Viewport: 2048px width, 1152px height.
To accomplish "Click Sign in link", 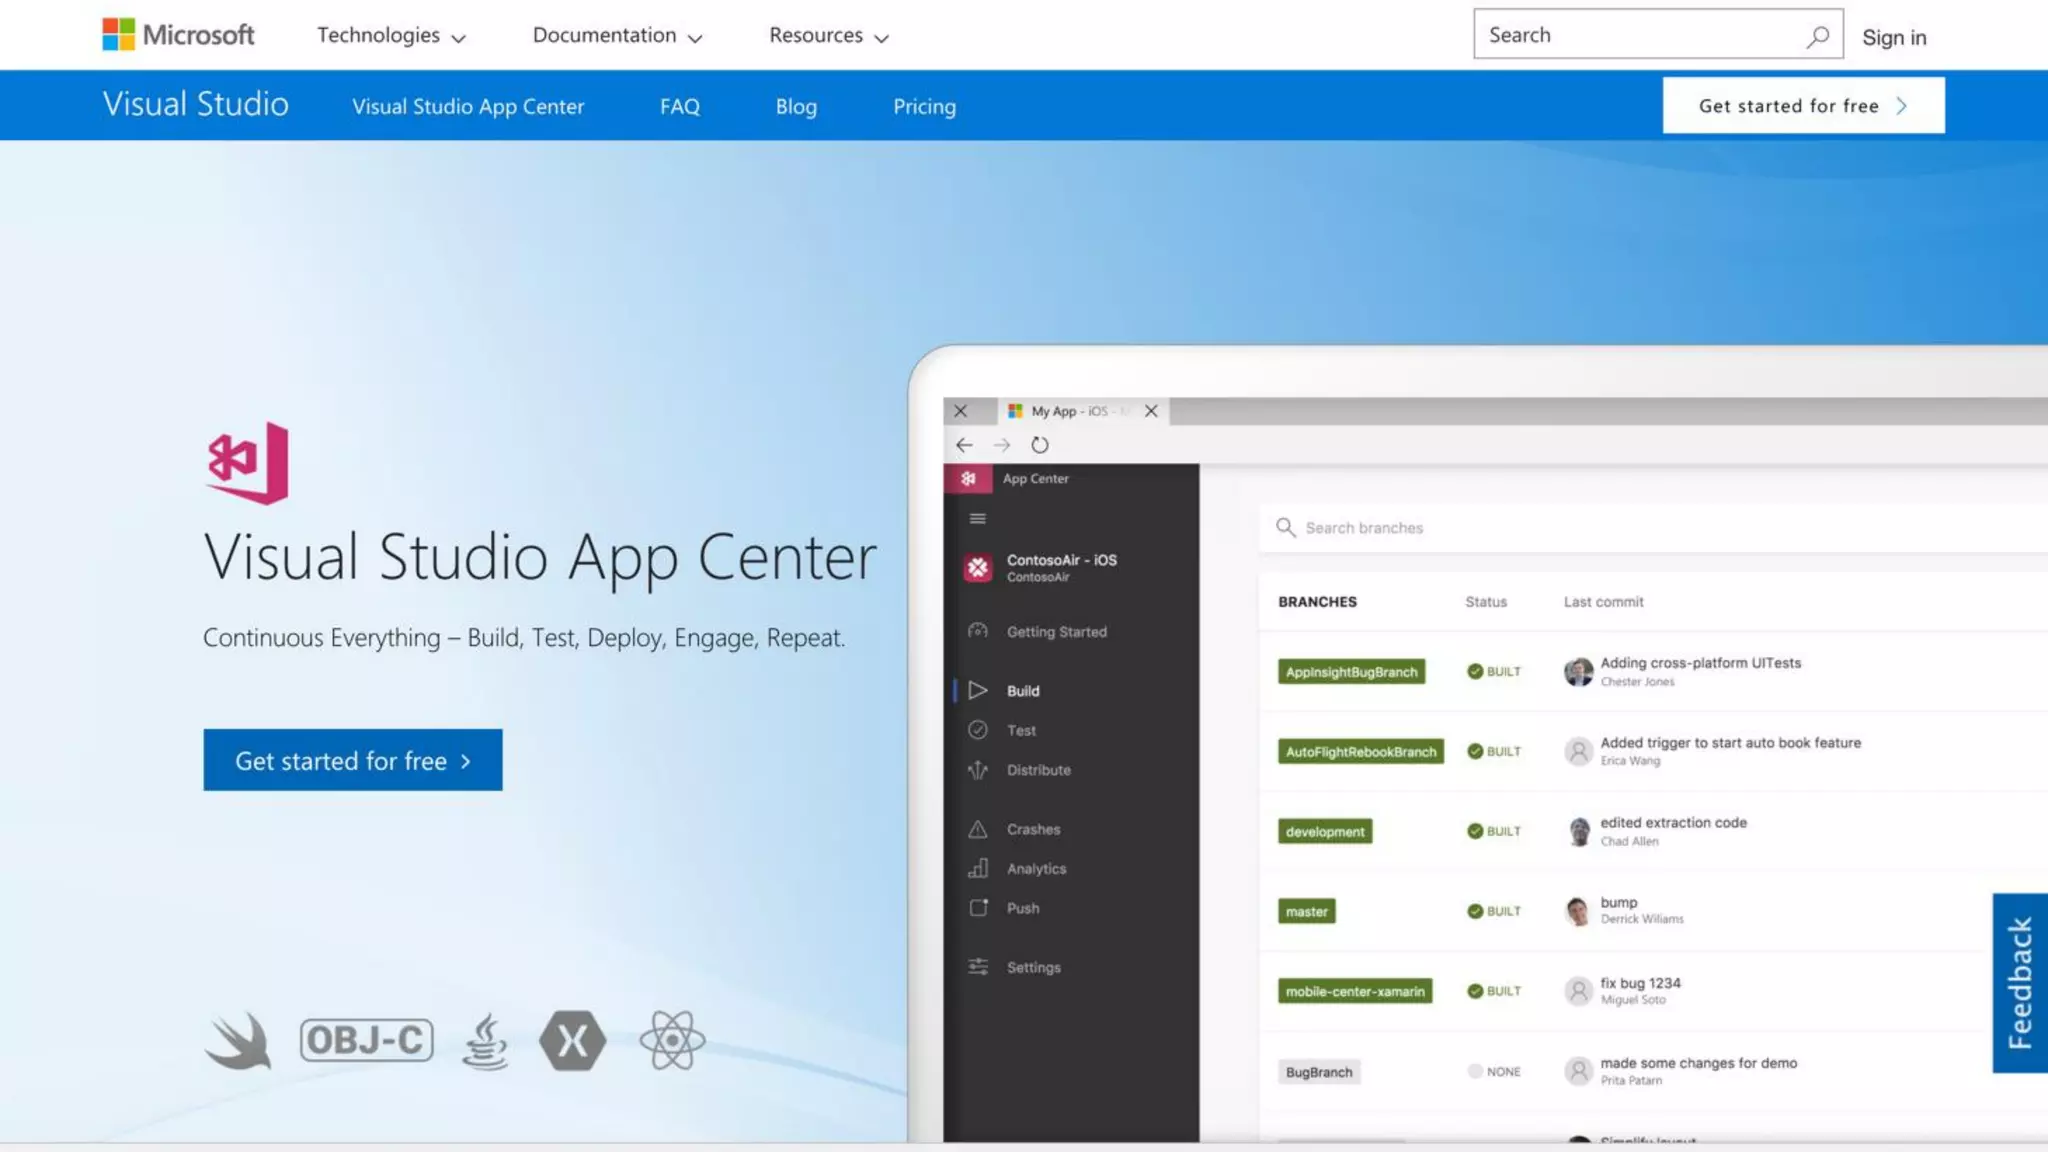I will click(1893, 37).
